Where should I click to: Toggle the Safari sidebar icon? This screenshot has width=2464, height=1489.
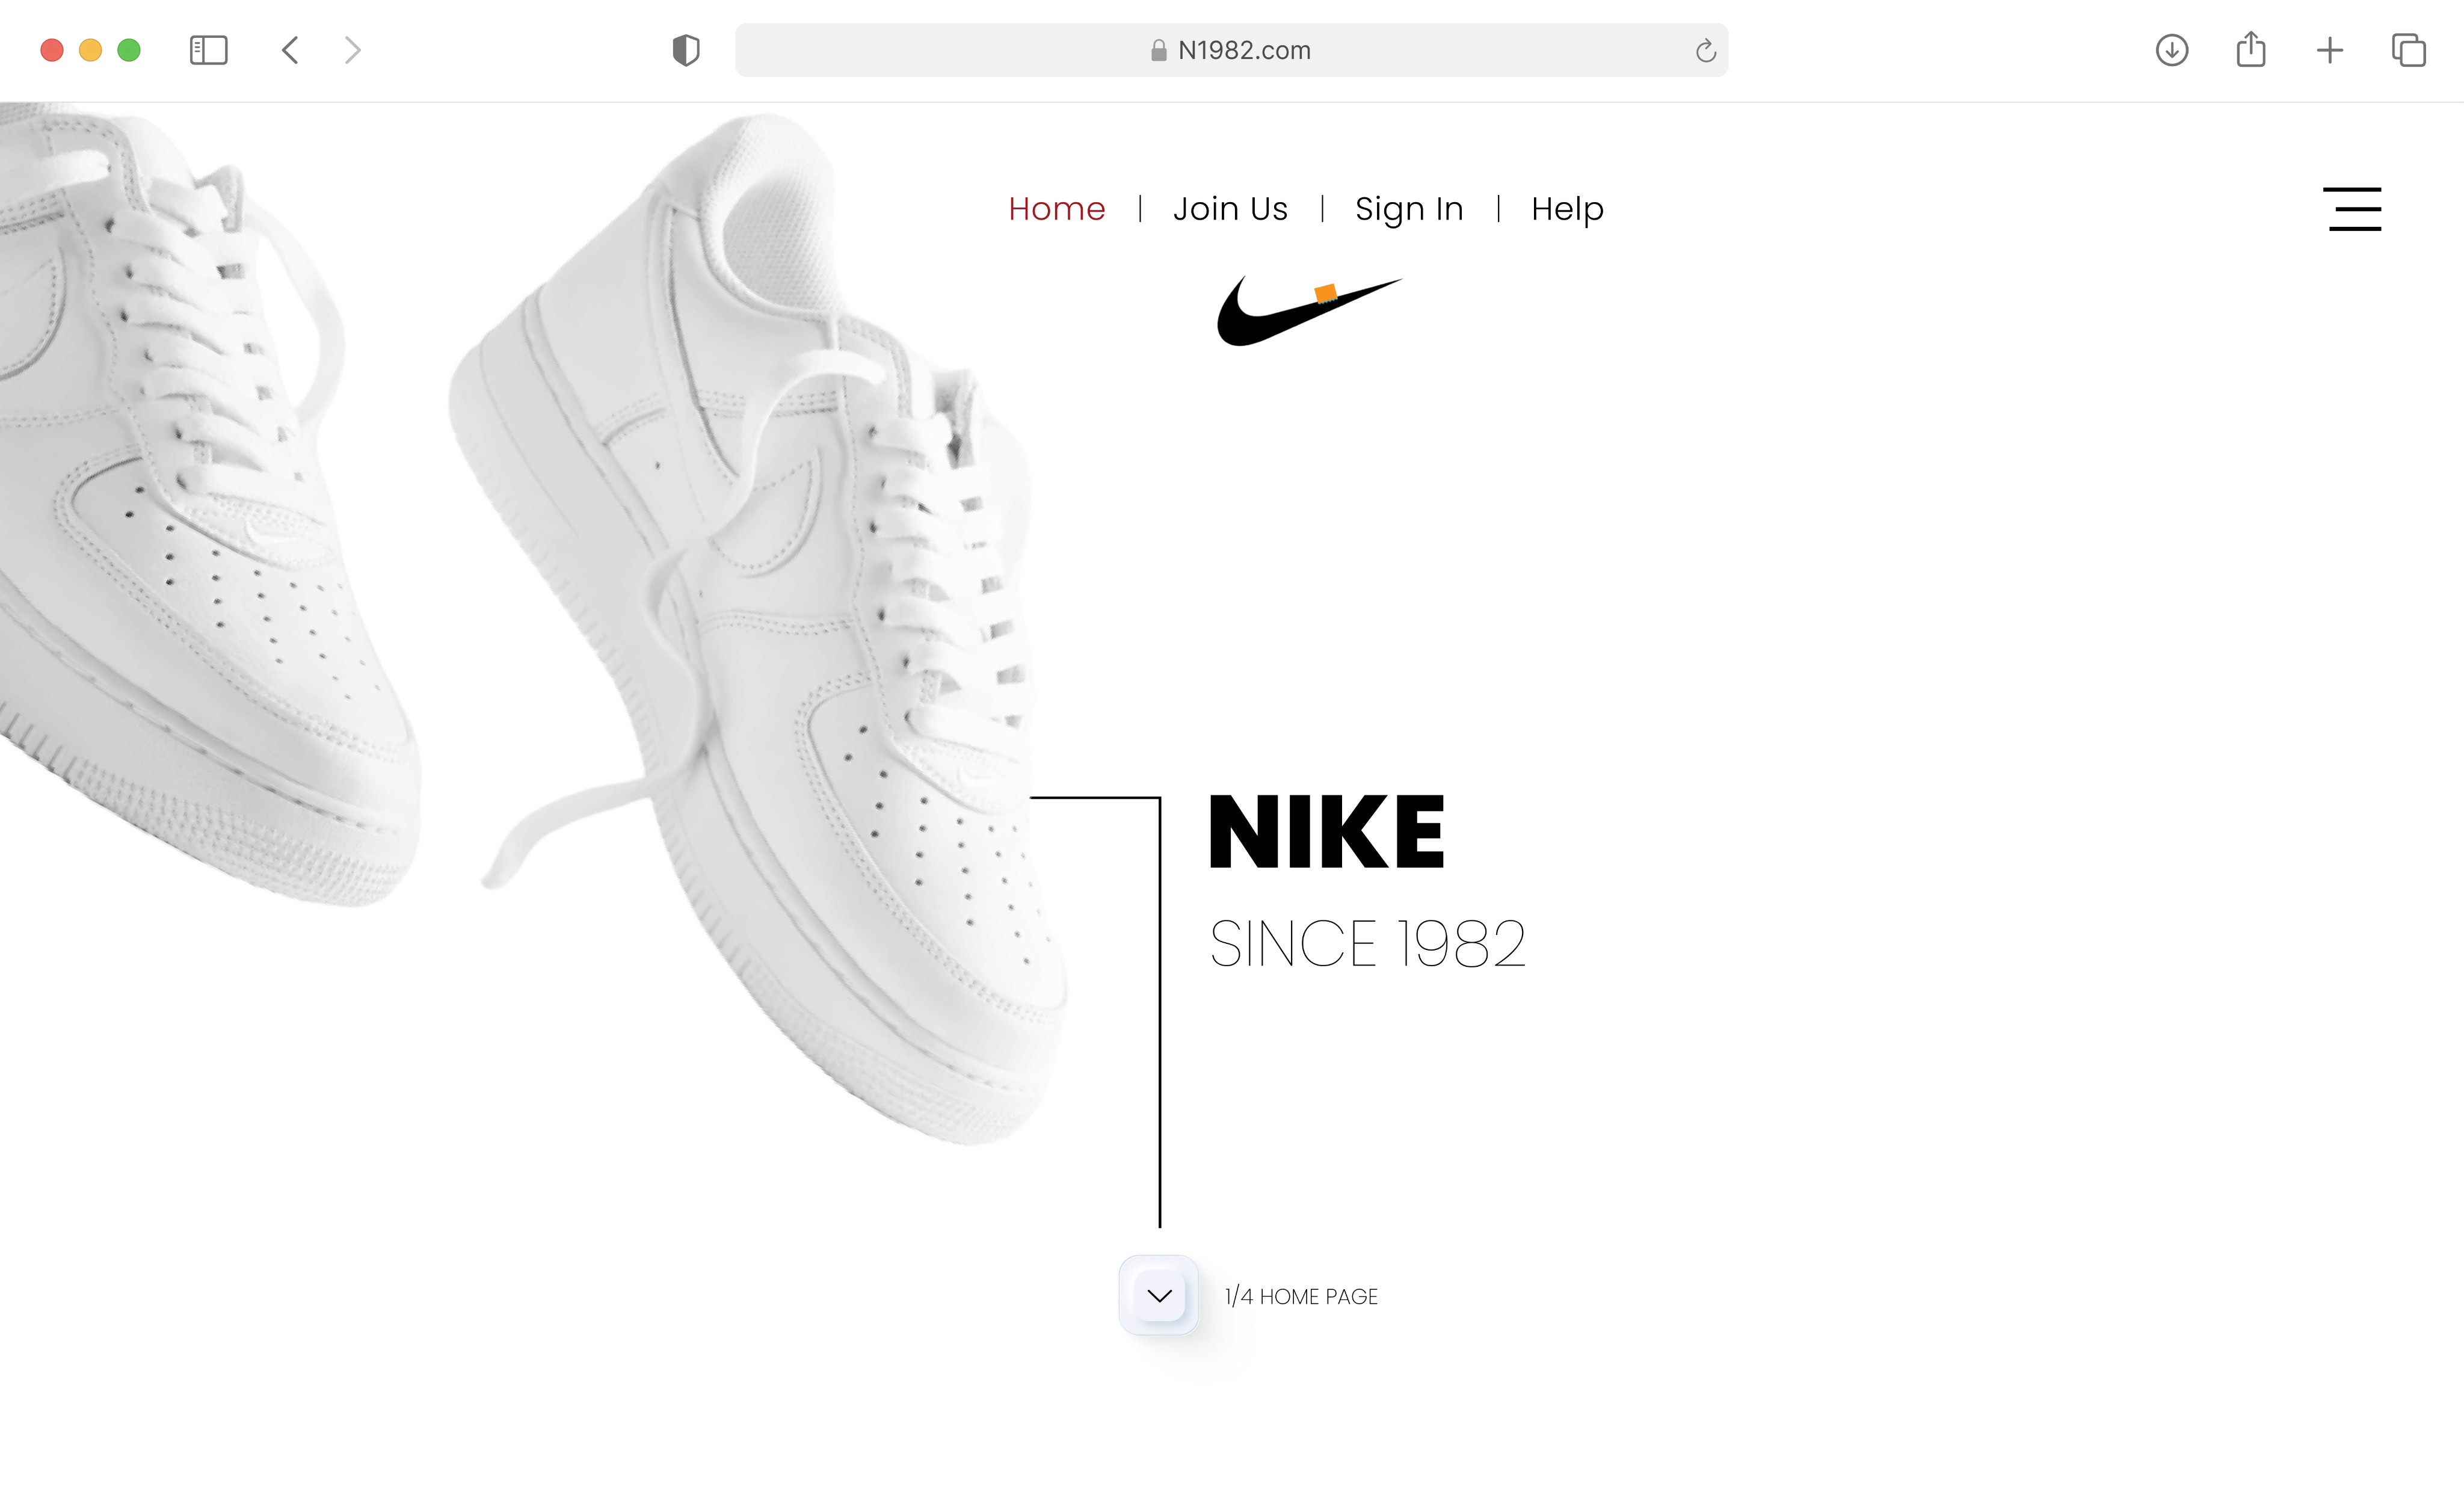pyautogui.click(x=208, y=50)
